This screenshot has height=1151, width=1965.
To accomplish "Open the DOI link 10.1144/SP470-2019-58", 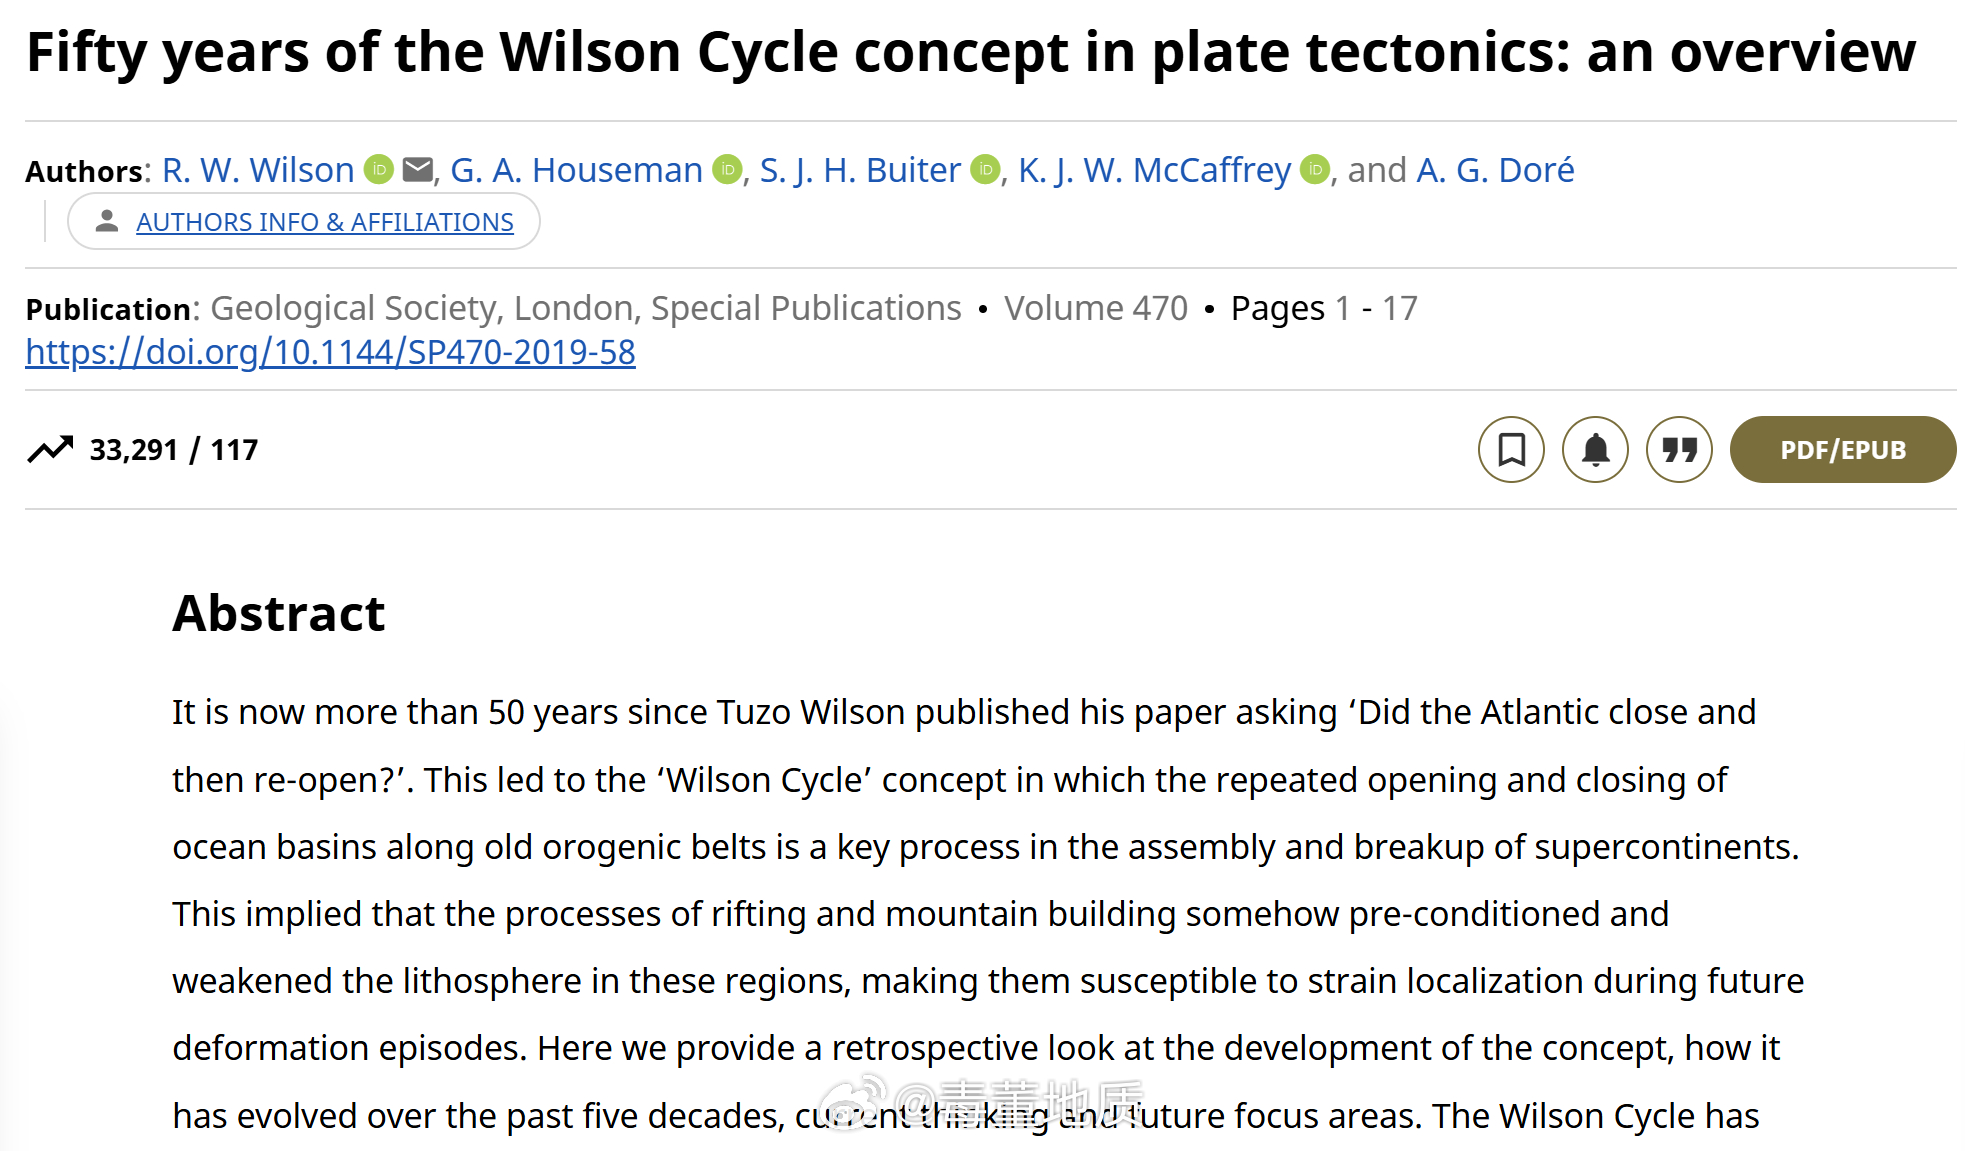I will (x=330, y=352).
